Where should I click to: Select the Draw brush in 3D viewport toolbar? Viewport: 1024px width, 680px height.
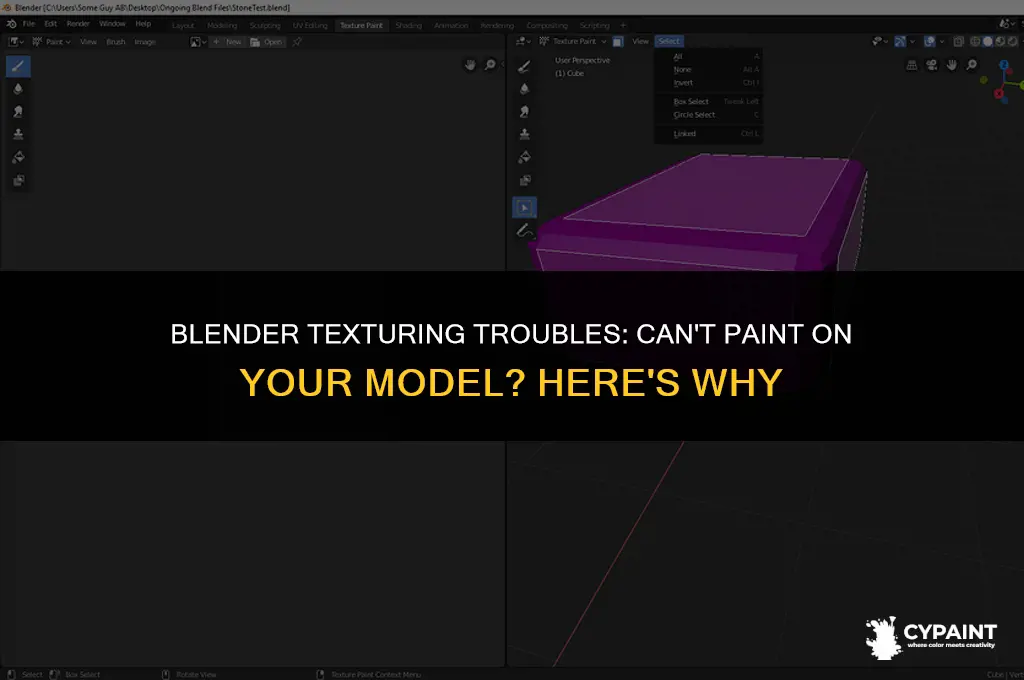[524, 66]
